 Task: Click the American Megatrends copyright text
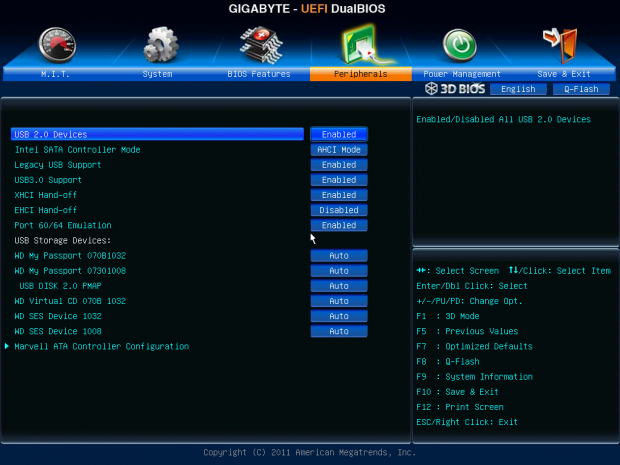[310, 452]
